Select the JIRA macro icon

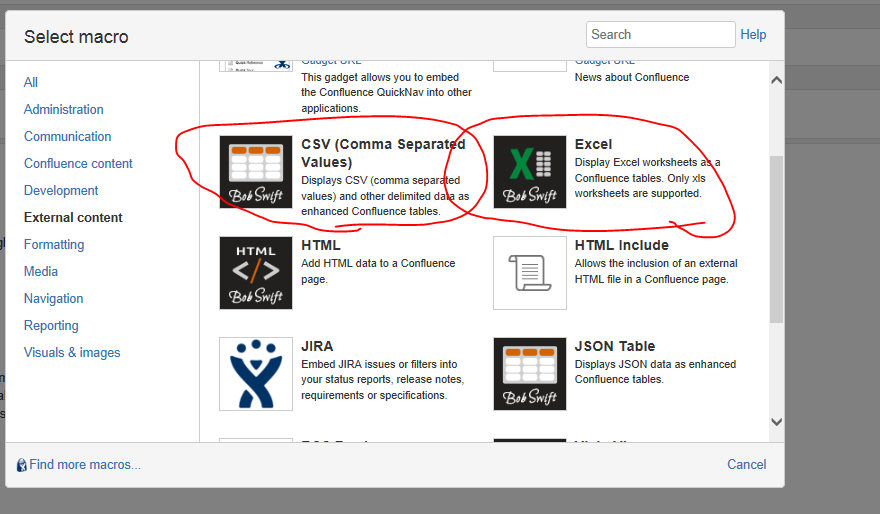(x=256, y=374)
